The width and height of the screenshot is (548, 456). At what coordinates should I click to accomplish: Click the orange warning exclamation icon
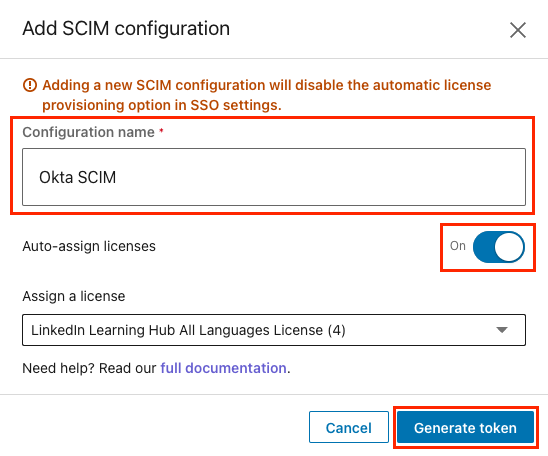click(x=30, y=85)
